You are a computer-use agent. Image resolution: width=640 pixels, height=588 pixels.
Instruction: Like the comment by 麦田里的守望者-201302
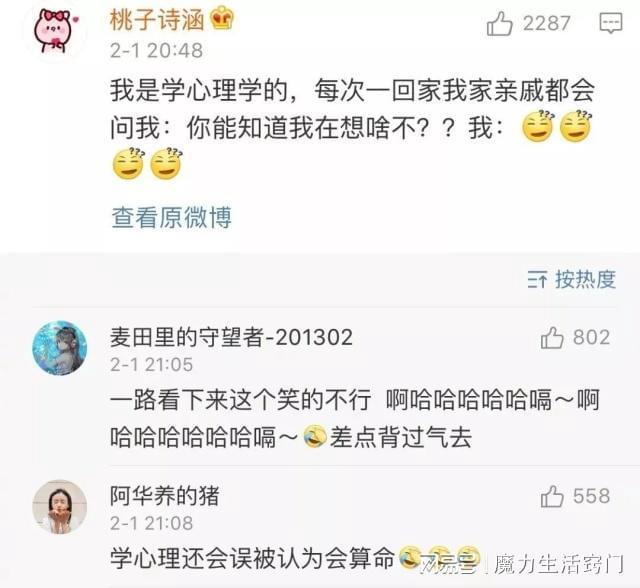click(x=552, y=337)
